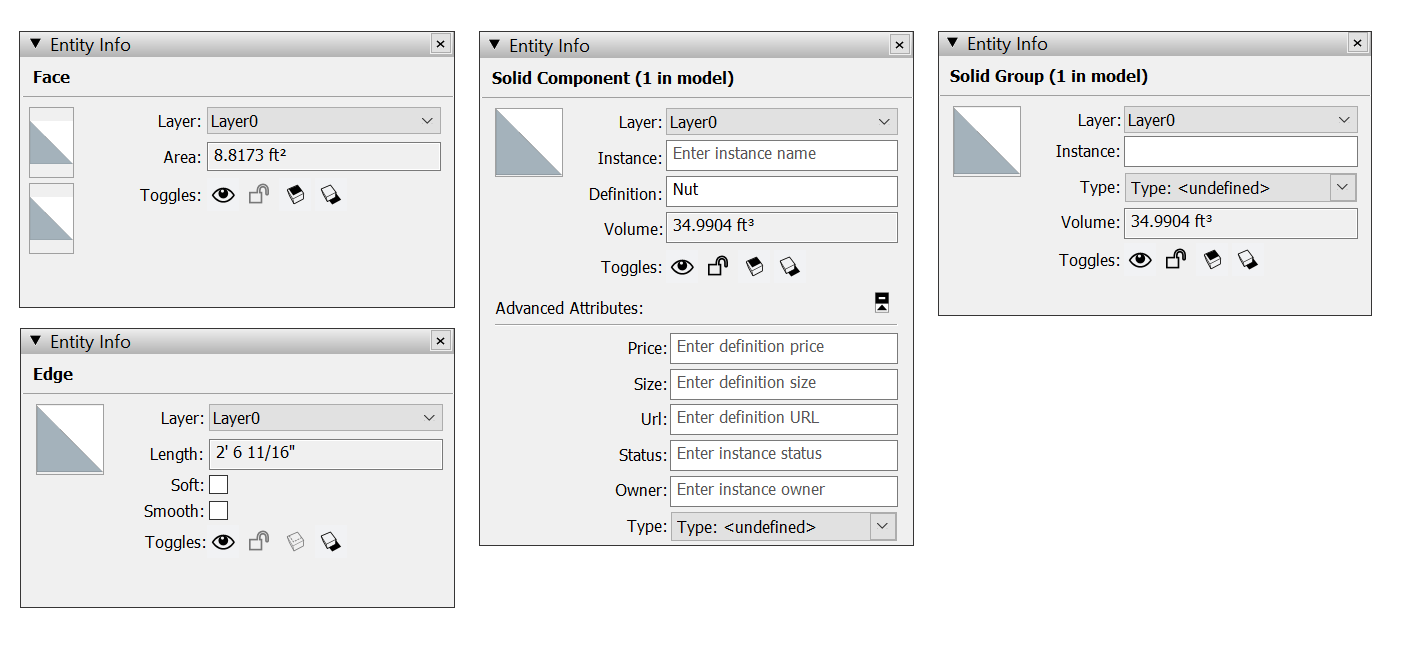The width and height of the screenshot is (1409, 645).
Task: Click material swatch in Solid Group panel
Action: (987, 141)
